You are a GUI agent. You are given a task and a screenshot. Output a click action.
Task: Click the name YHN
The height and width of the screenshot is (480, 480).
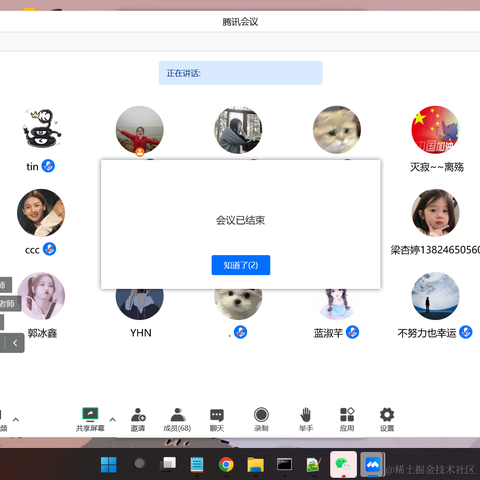(141, 333)
